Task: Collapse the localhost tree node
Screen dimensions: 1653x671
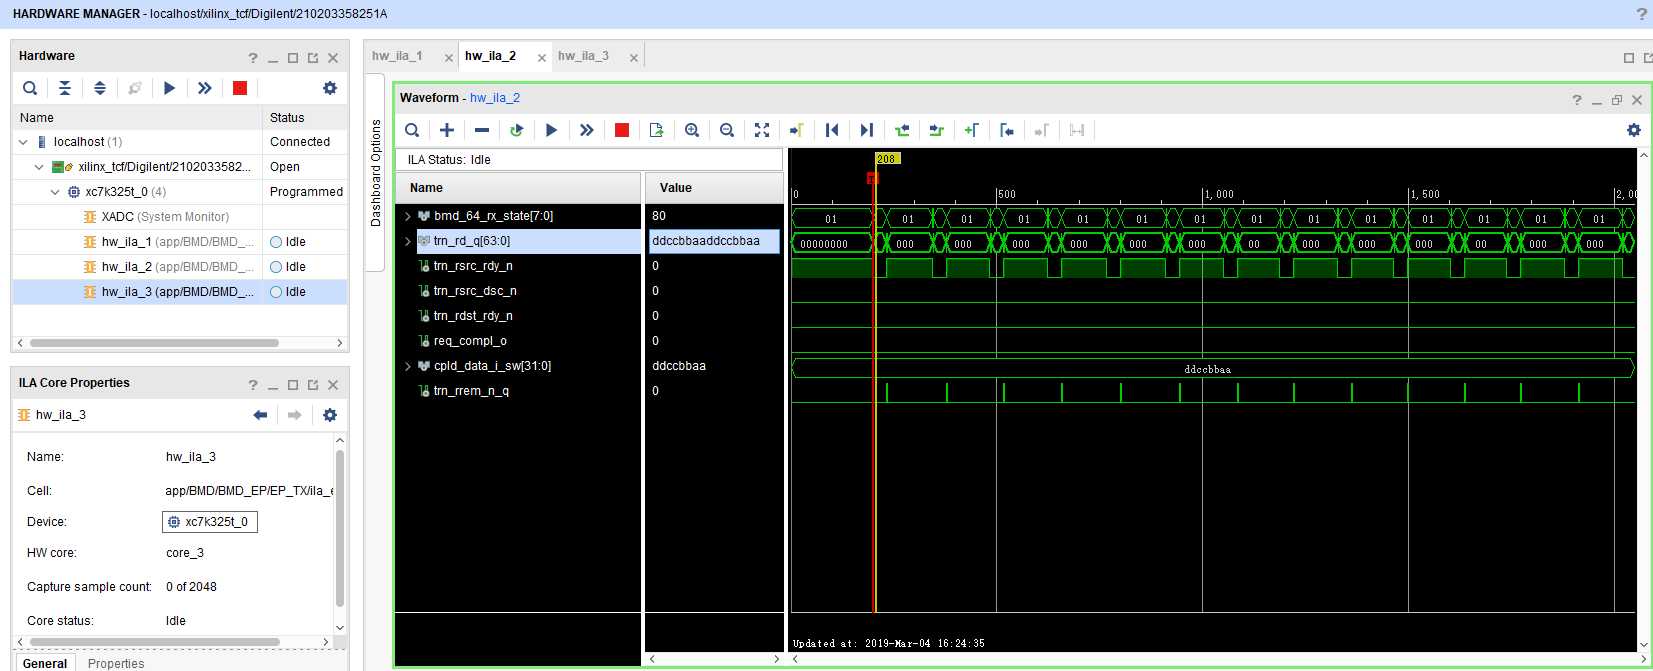Action: pyautogui.click(x=23, y=142)
